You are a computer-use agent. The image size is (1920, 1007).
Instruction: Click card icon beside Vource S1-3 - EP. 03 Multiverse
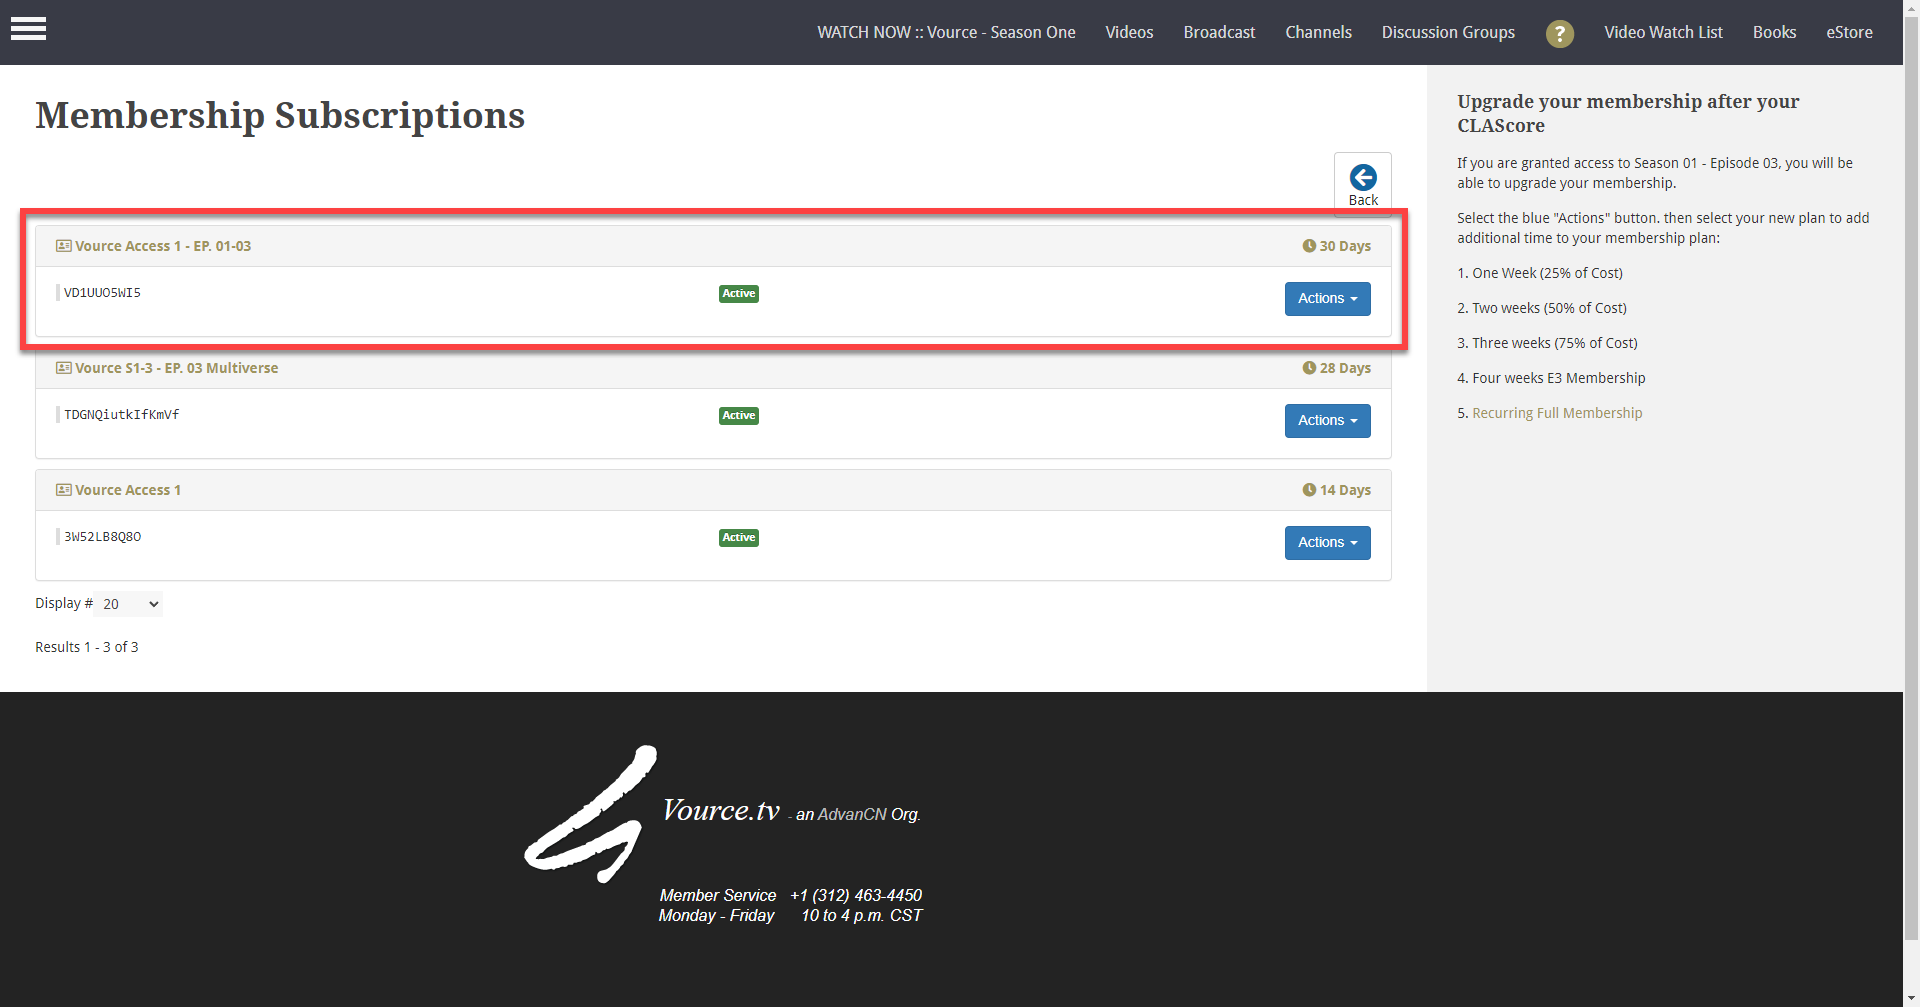click(x=64, y=368)
